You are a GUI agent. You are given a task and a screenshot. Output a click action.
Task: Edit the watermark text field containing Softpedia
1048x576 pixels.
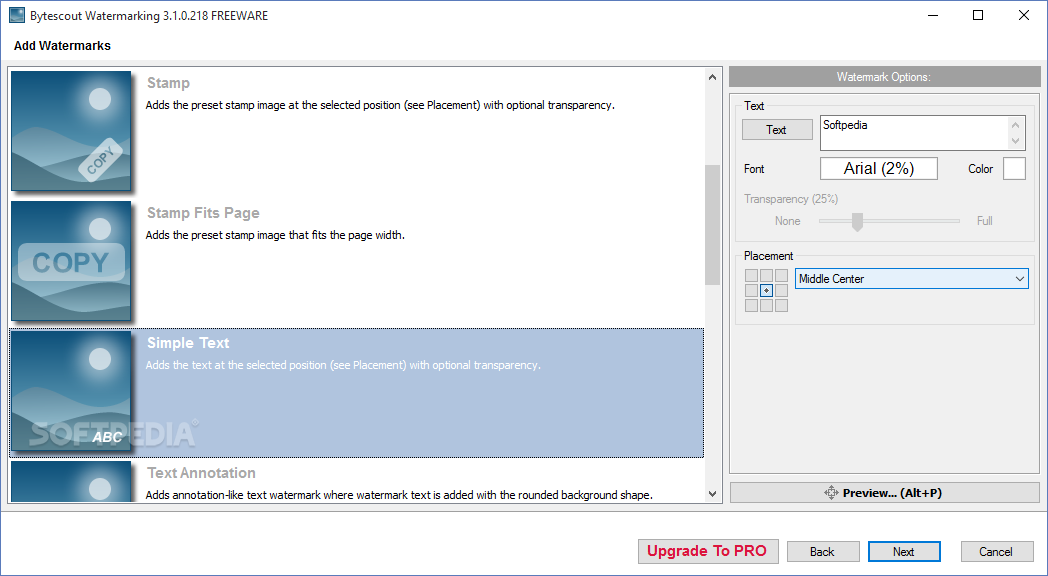click(x=914, y=133)
